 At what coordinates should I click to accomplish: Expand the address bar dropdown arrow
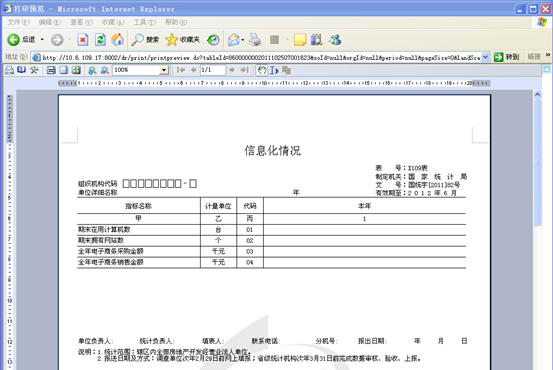pos(485,57)
